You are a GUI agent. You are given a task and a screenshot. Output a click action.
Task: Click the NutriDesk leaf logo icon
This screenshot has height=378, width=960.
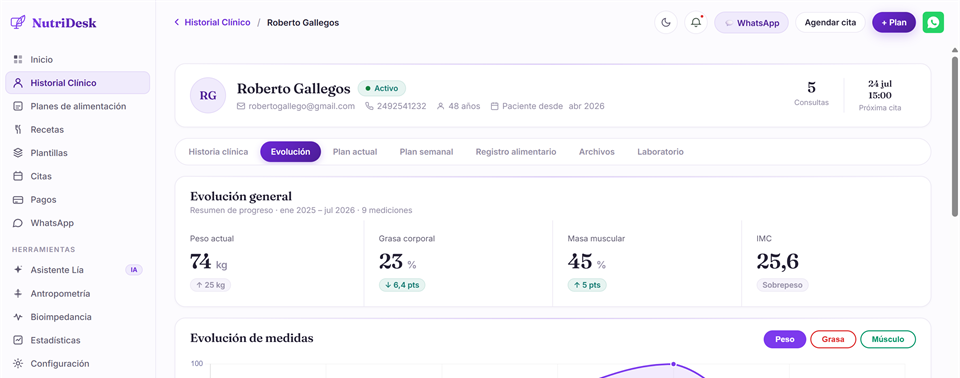click(x=18, y=23)
